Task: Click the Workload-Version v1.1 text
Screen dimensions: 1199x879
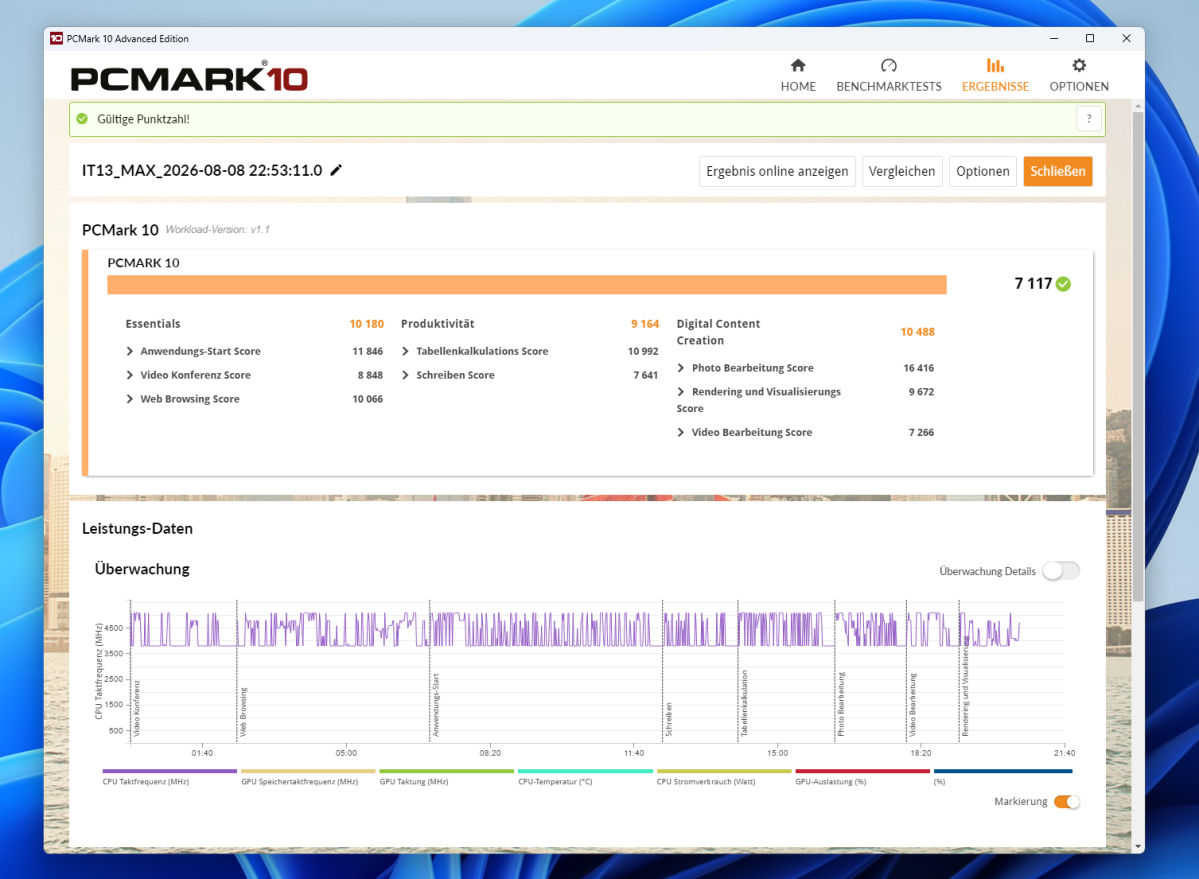Action: click(217, 229)
